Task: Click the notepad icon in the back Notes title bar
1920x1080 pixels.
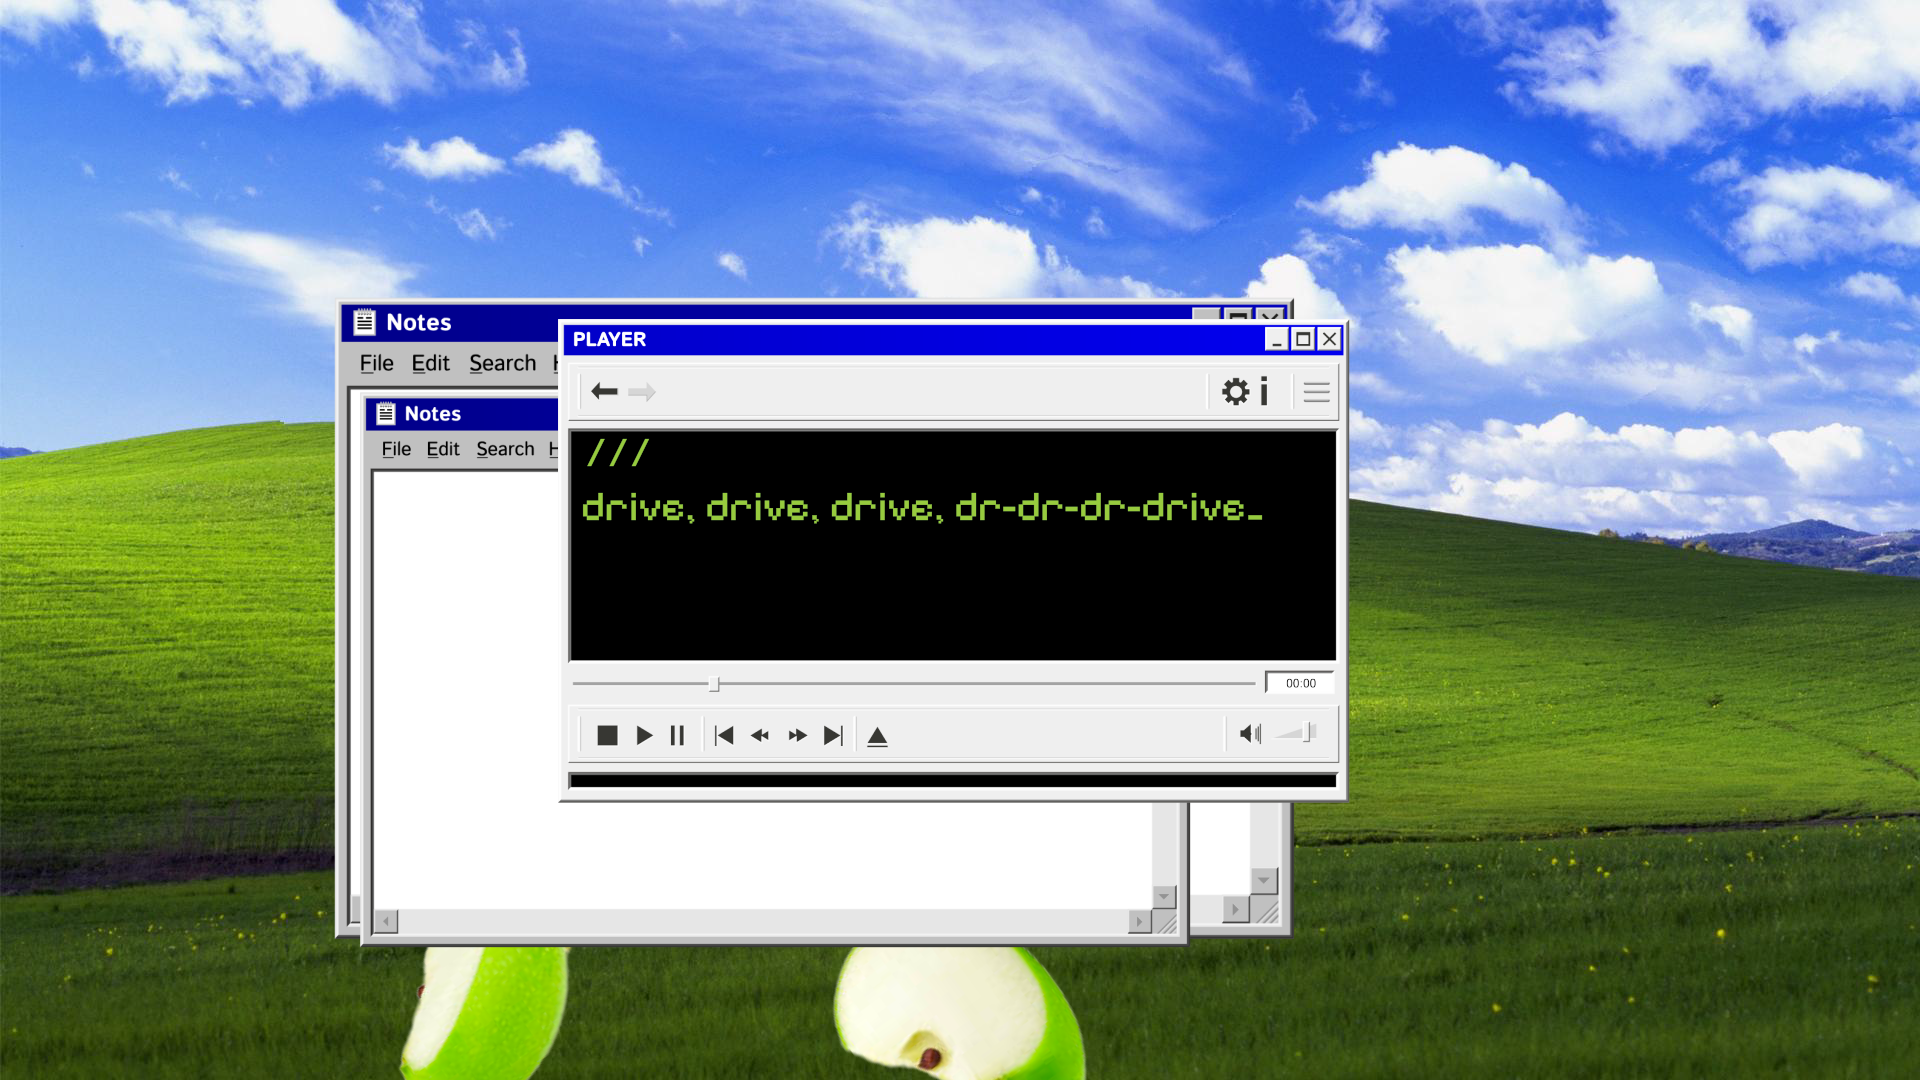Action: point(365,322)
